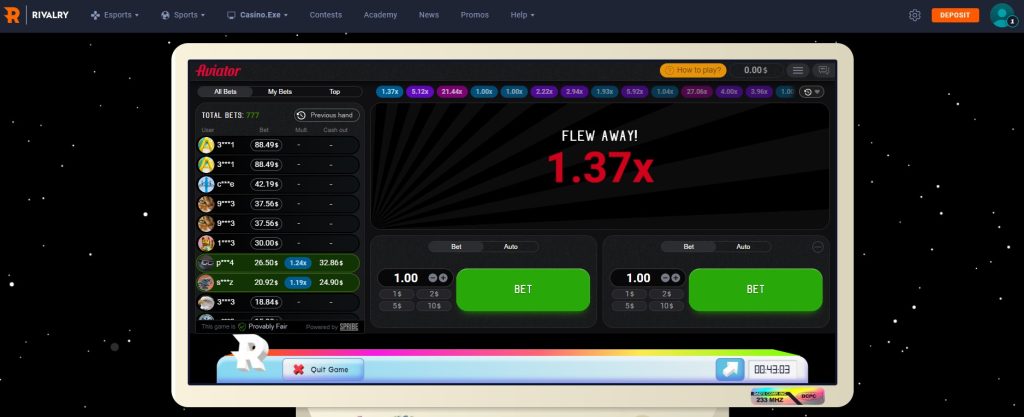Click avatar of user 1***3
The image size is (1024, 417).
206,243
